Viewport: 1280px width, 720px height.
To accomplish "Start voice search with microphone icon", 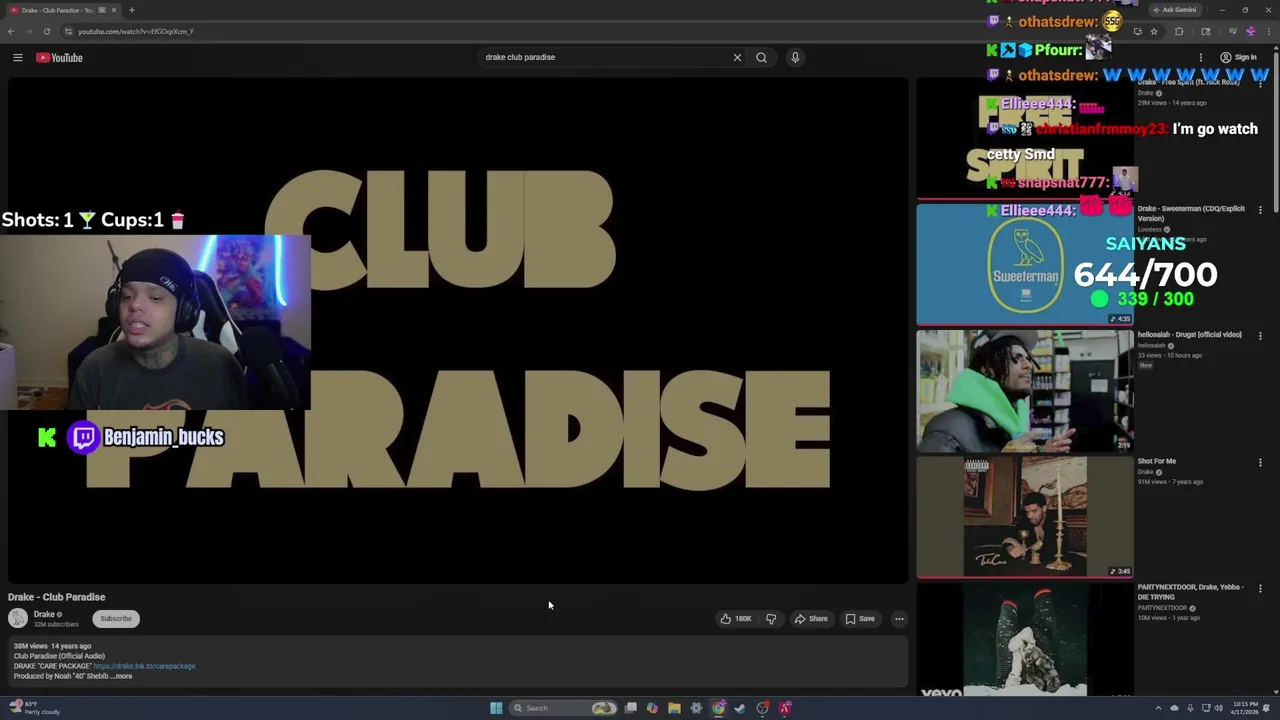I will point(795,57).
